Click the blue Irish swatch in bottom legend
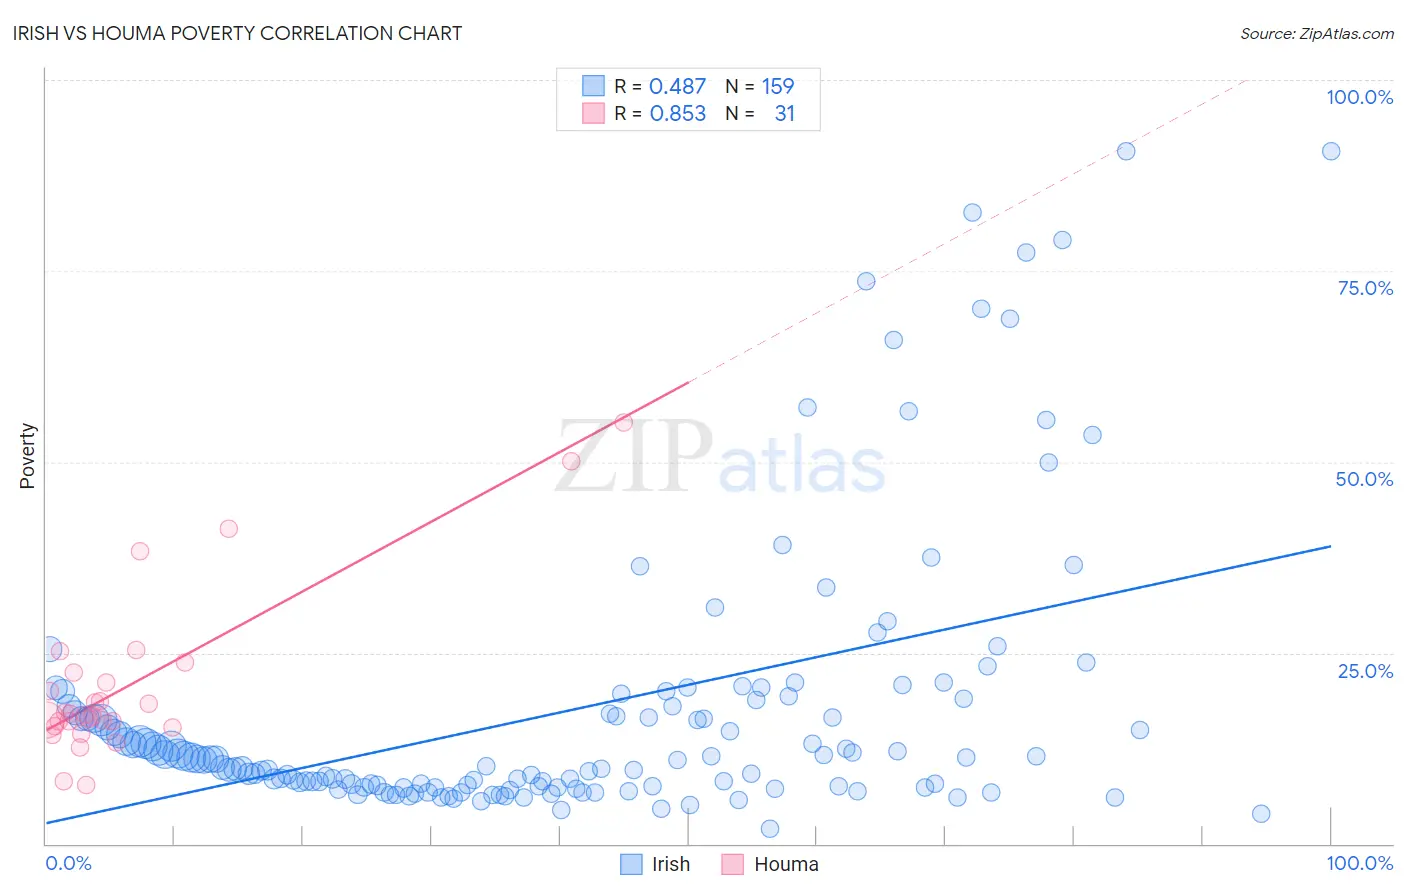 (x=631, y=864)
